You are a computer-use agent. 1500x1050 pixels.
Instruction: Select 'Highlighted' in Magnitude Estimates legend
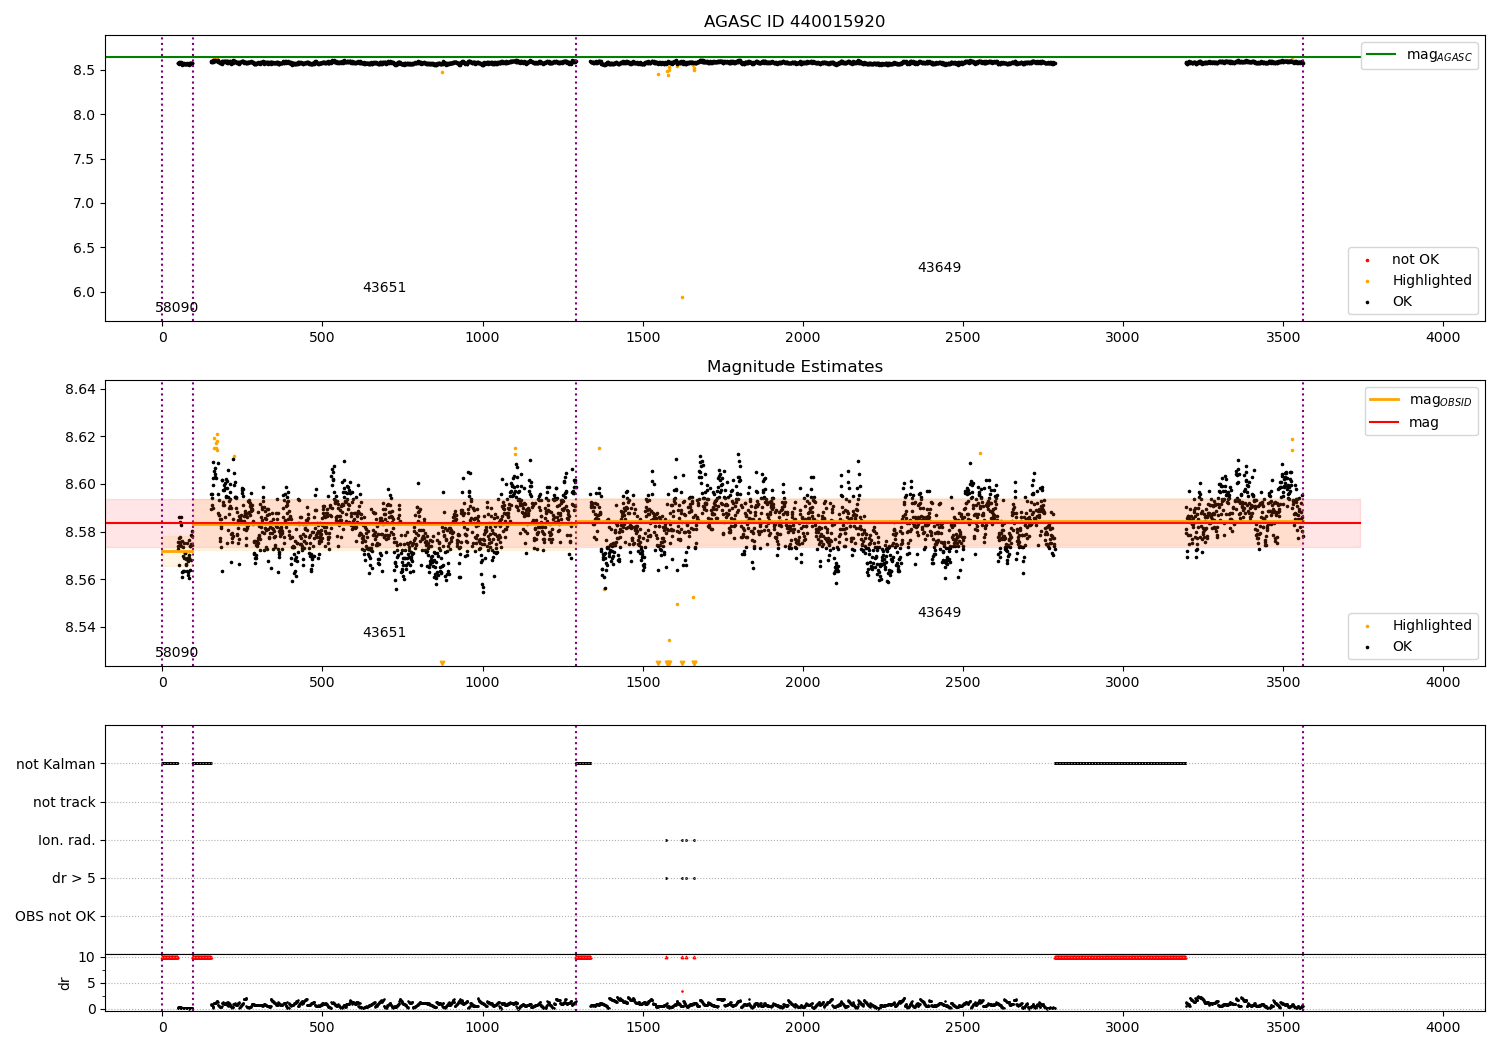point(1432,625)
